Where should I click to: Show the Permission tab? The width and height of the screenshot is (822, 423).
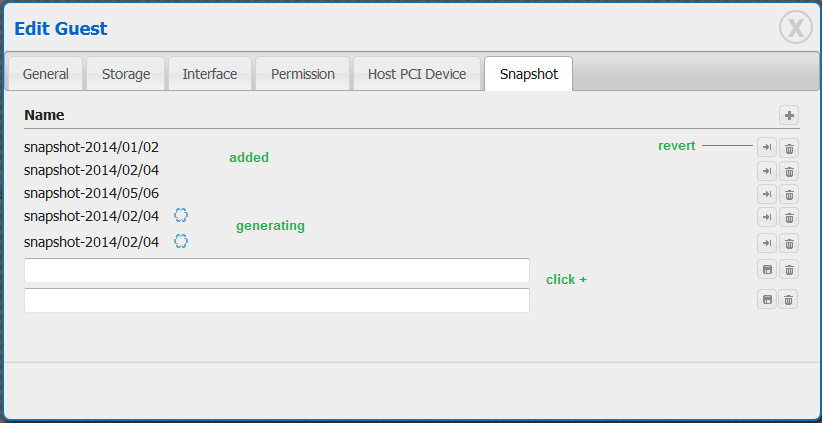pyautogui.click(x=303, y=74)
